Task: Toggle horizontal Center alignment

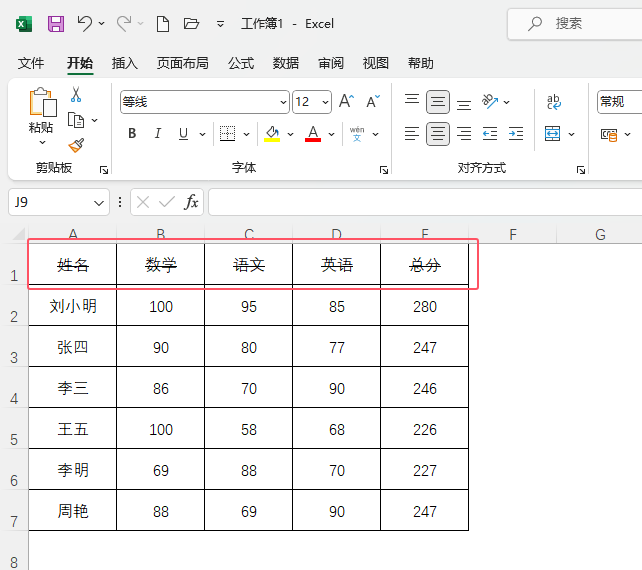Action: tap(438, 133)
